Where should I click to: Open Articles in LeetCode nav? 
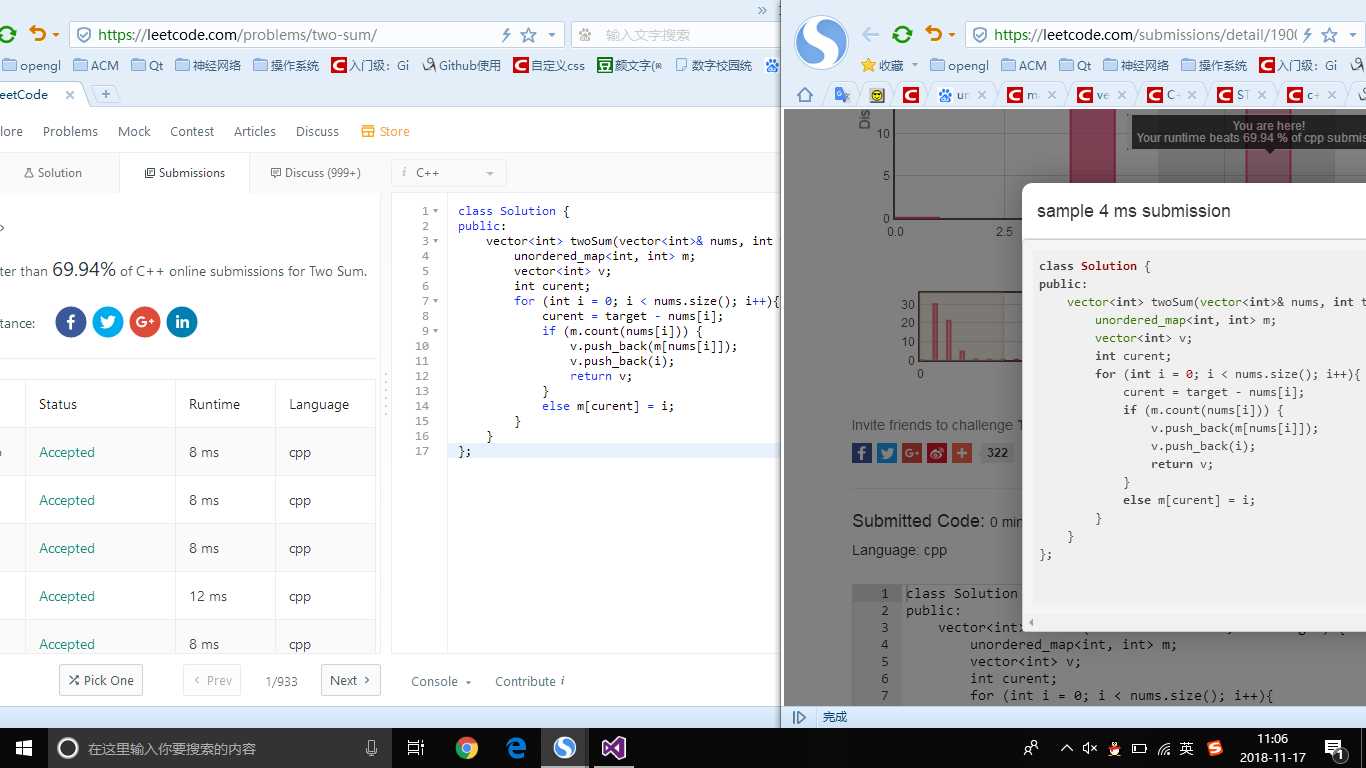click(x=255, y=131)
